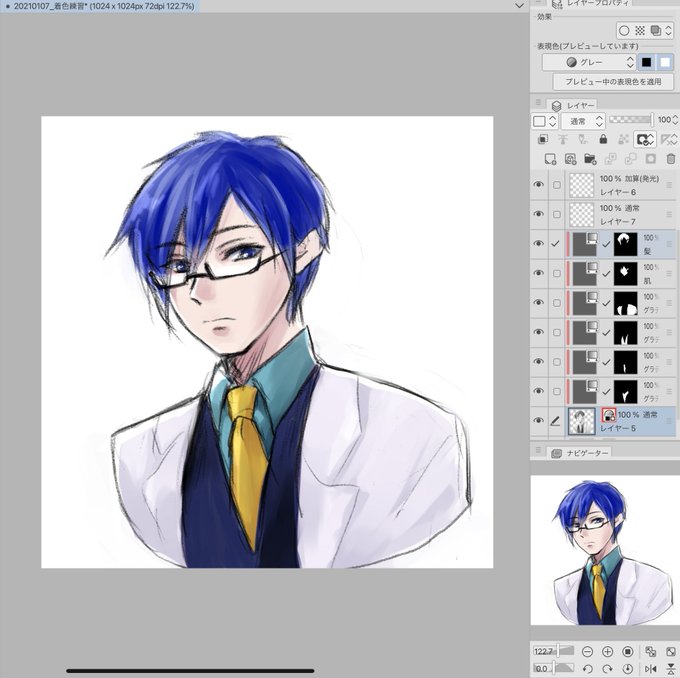Create a new raster layer

click(x=550, y=159)
